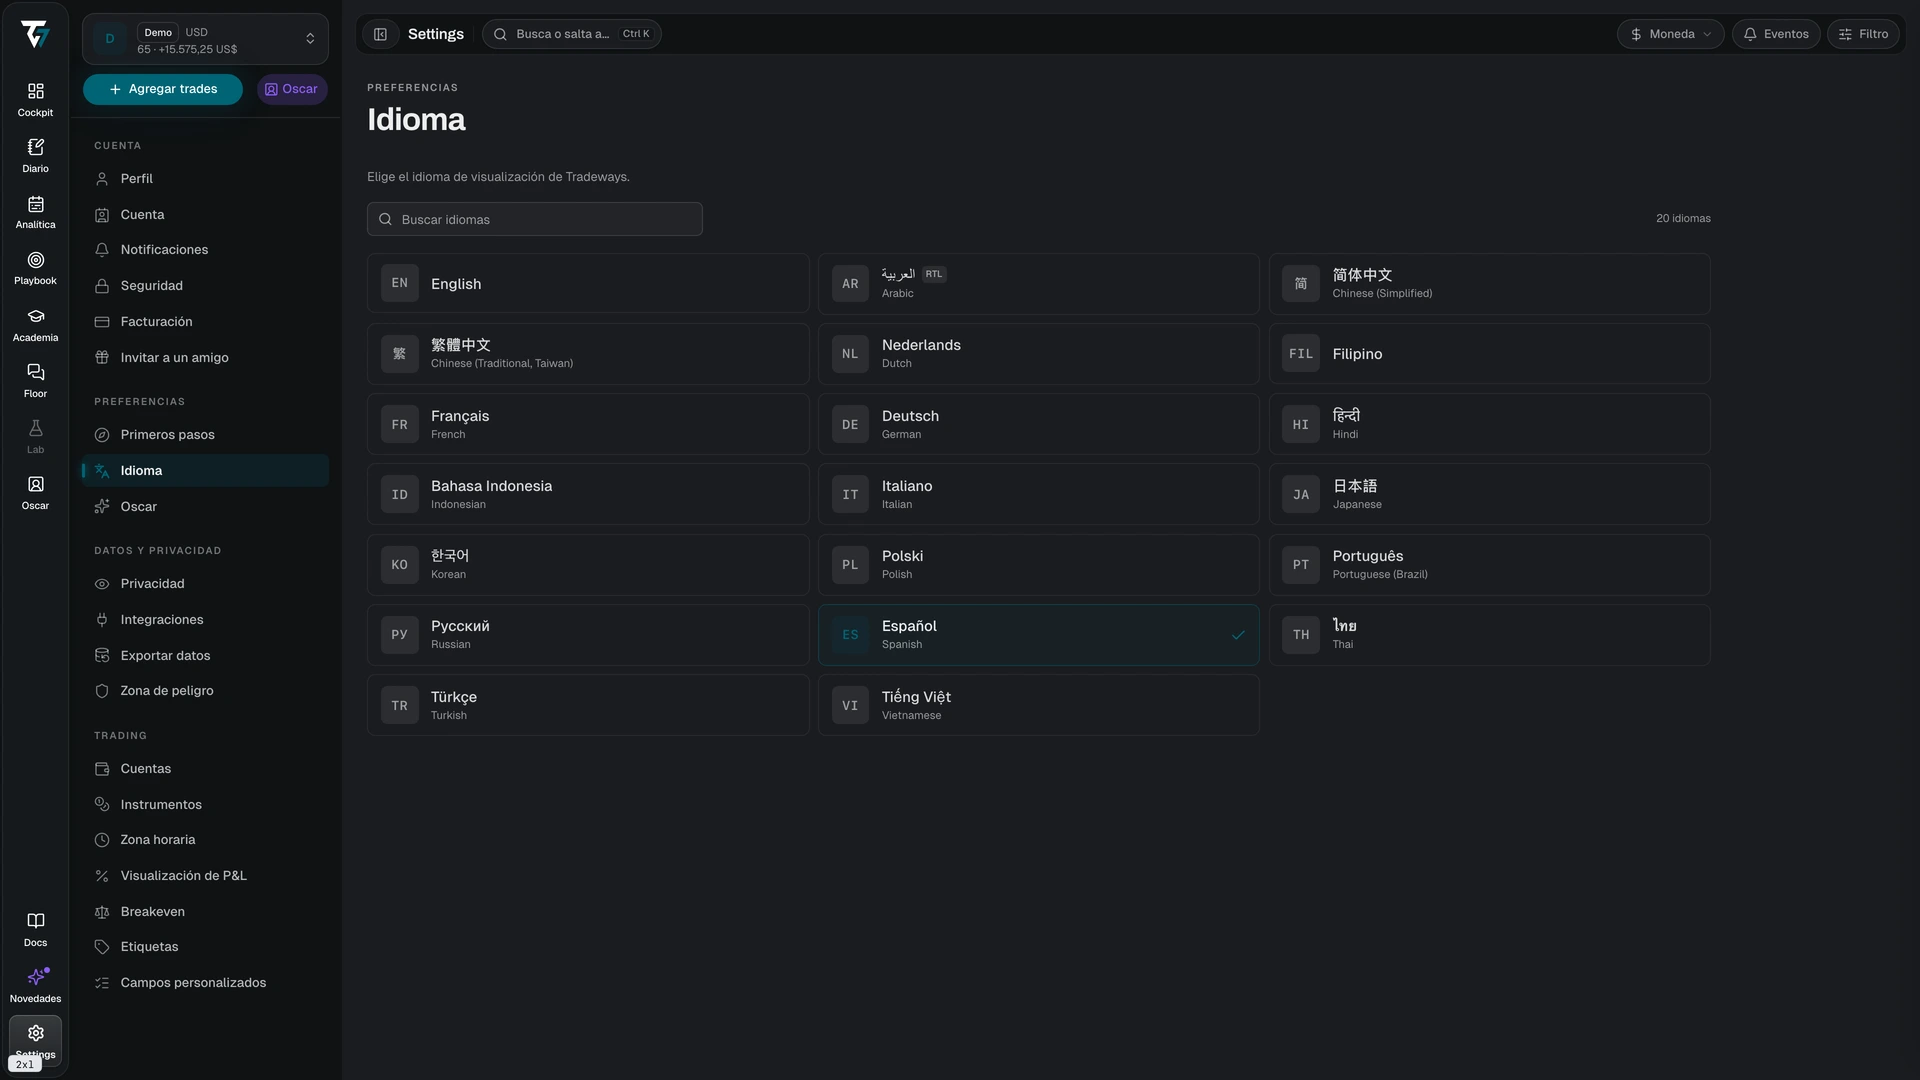Select Русский language card
This screenshot has width=1920, height=1080.
[x=588, y=634]
